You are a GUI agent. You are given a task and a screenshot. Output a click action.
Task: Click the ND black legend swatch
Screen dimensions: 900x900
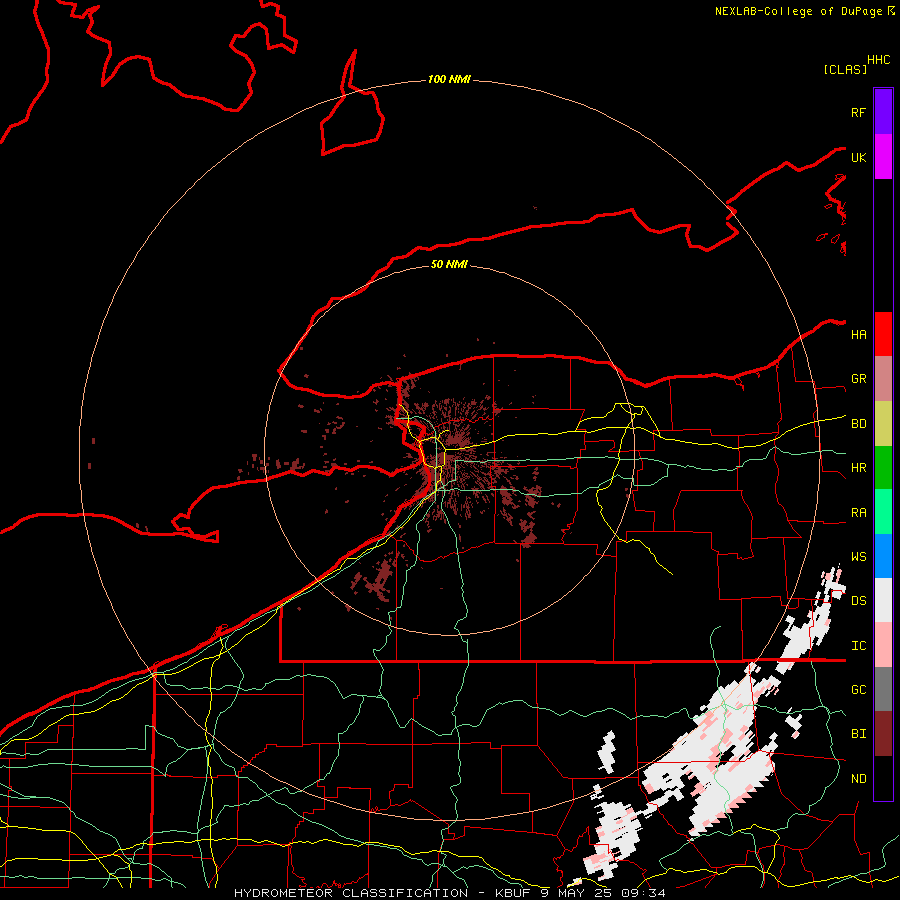(x=883, y=778)
